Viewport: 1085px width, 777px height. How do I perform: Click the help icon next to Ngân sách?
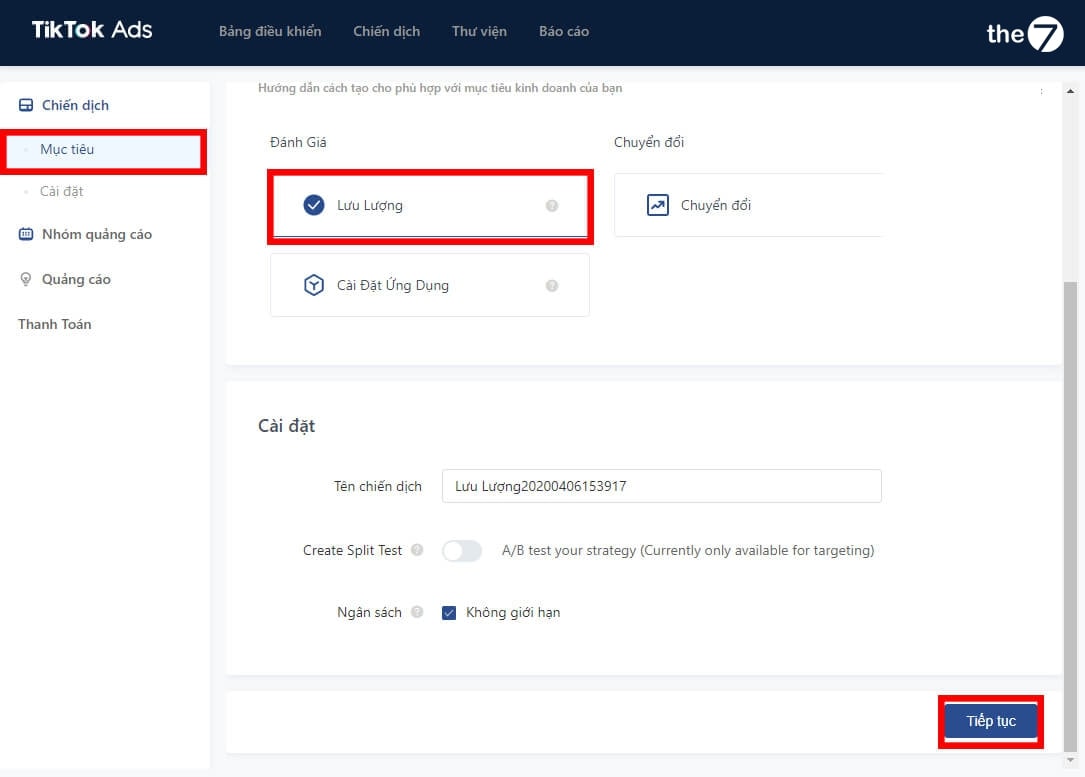pyautogui.click(x=417, y=612)
